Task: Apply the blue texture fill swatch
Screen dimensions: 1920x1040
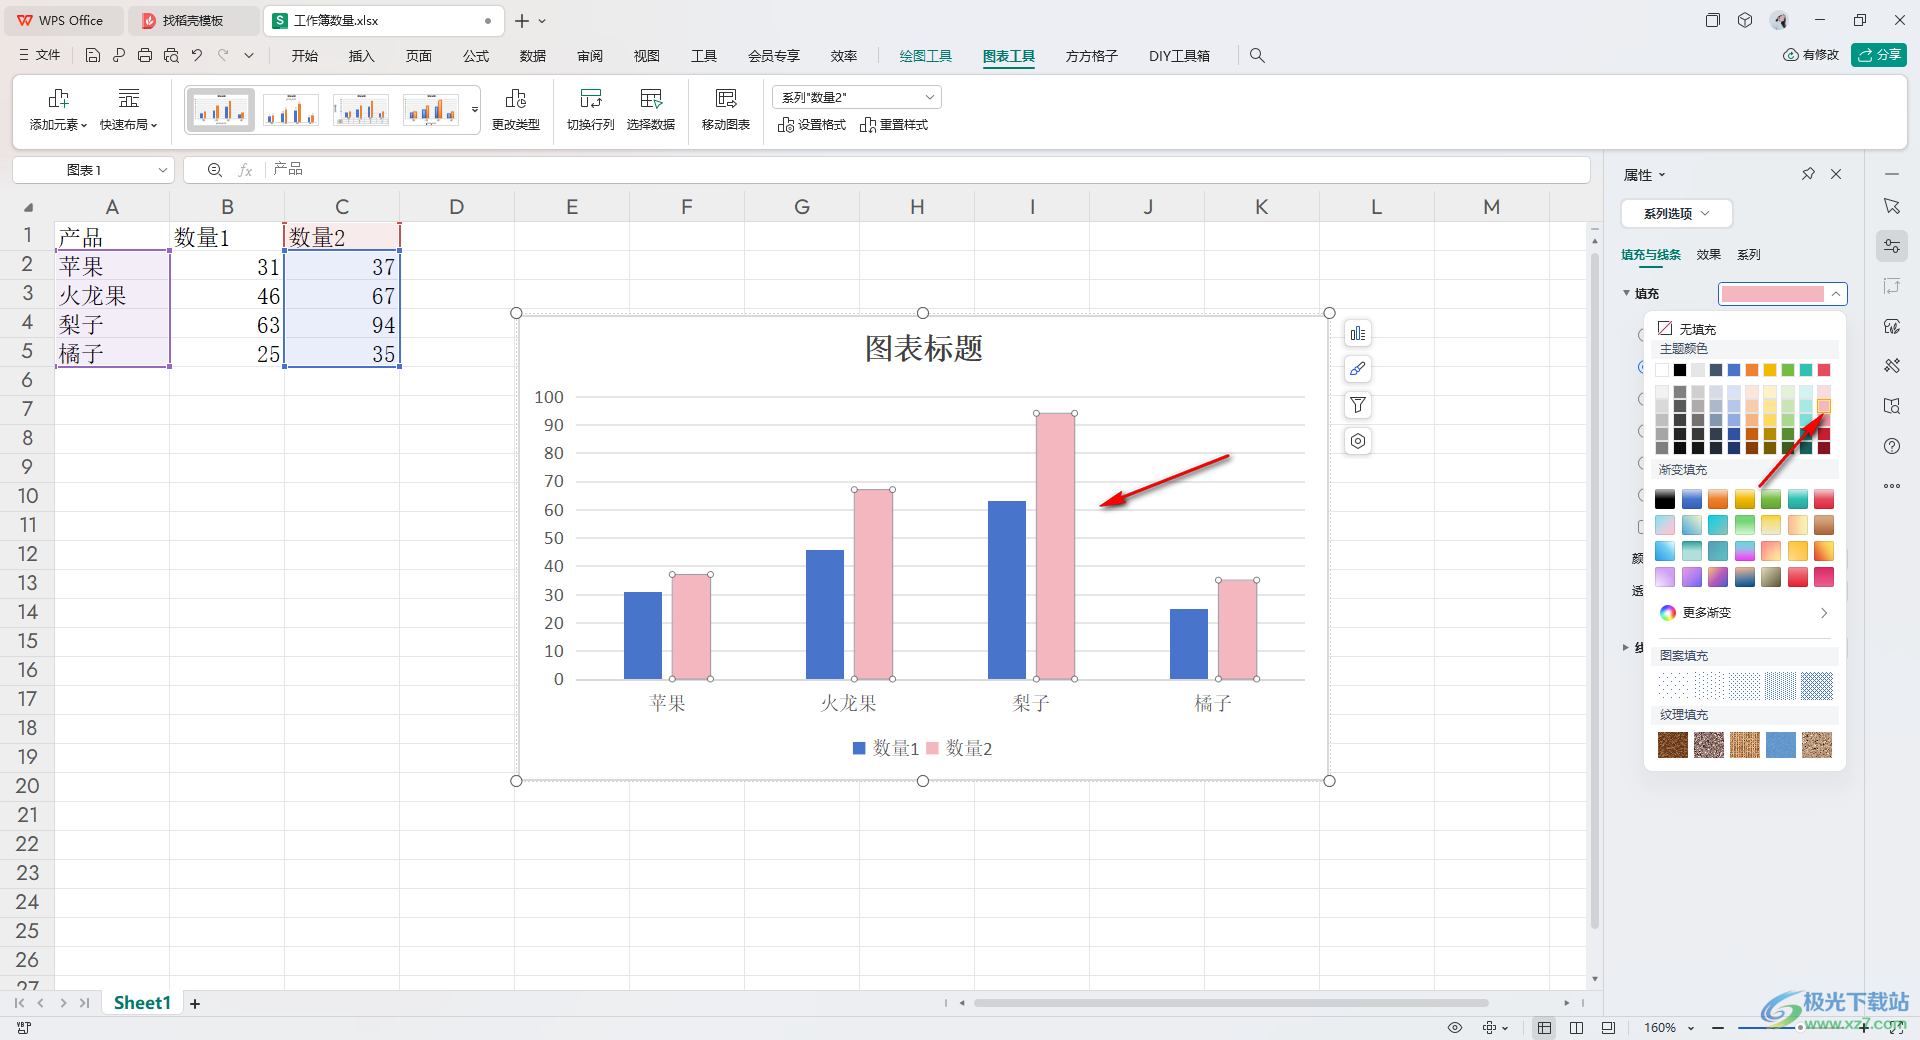Action: coord(1781,745)
